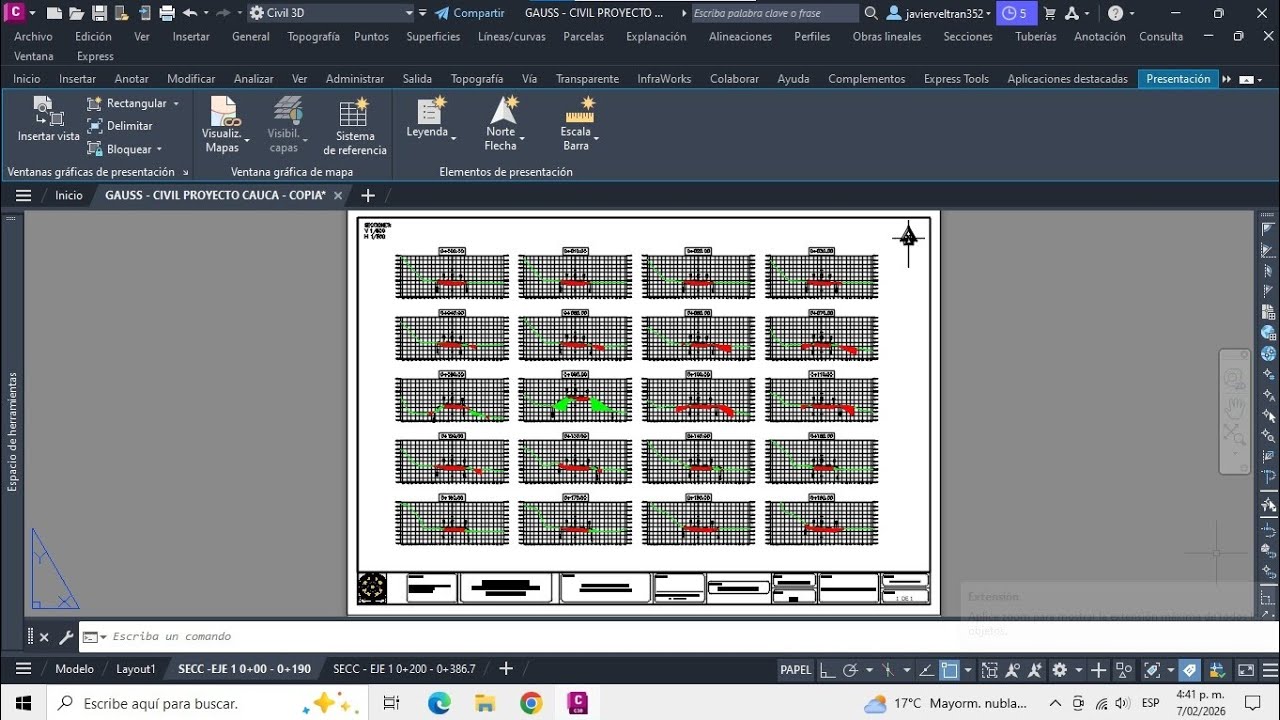Click the Compartir share button
Image resolution: width=1280 pixels, height=720 pixels.
[469, 13]
